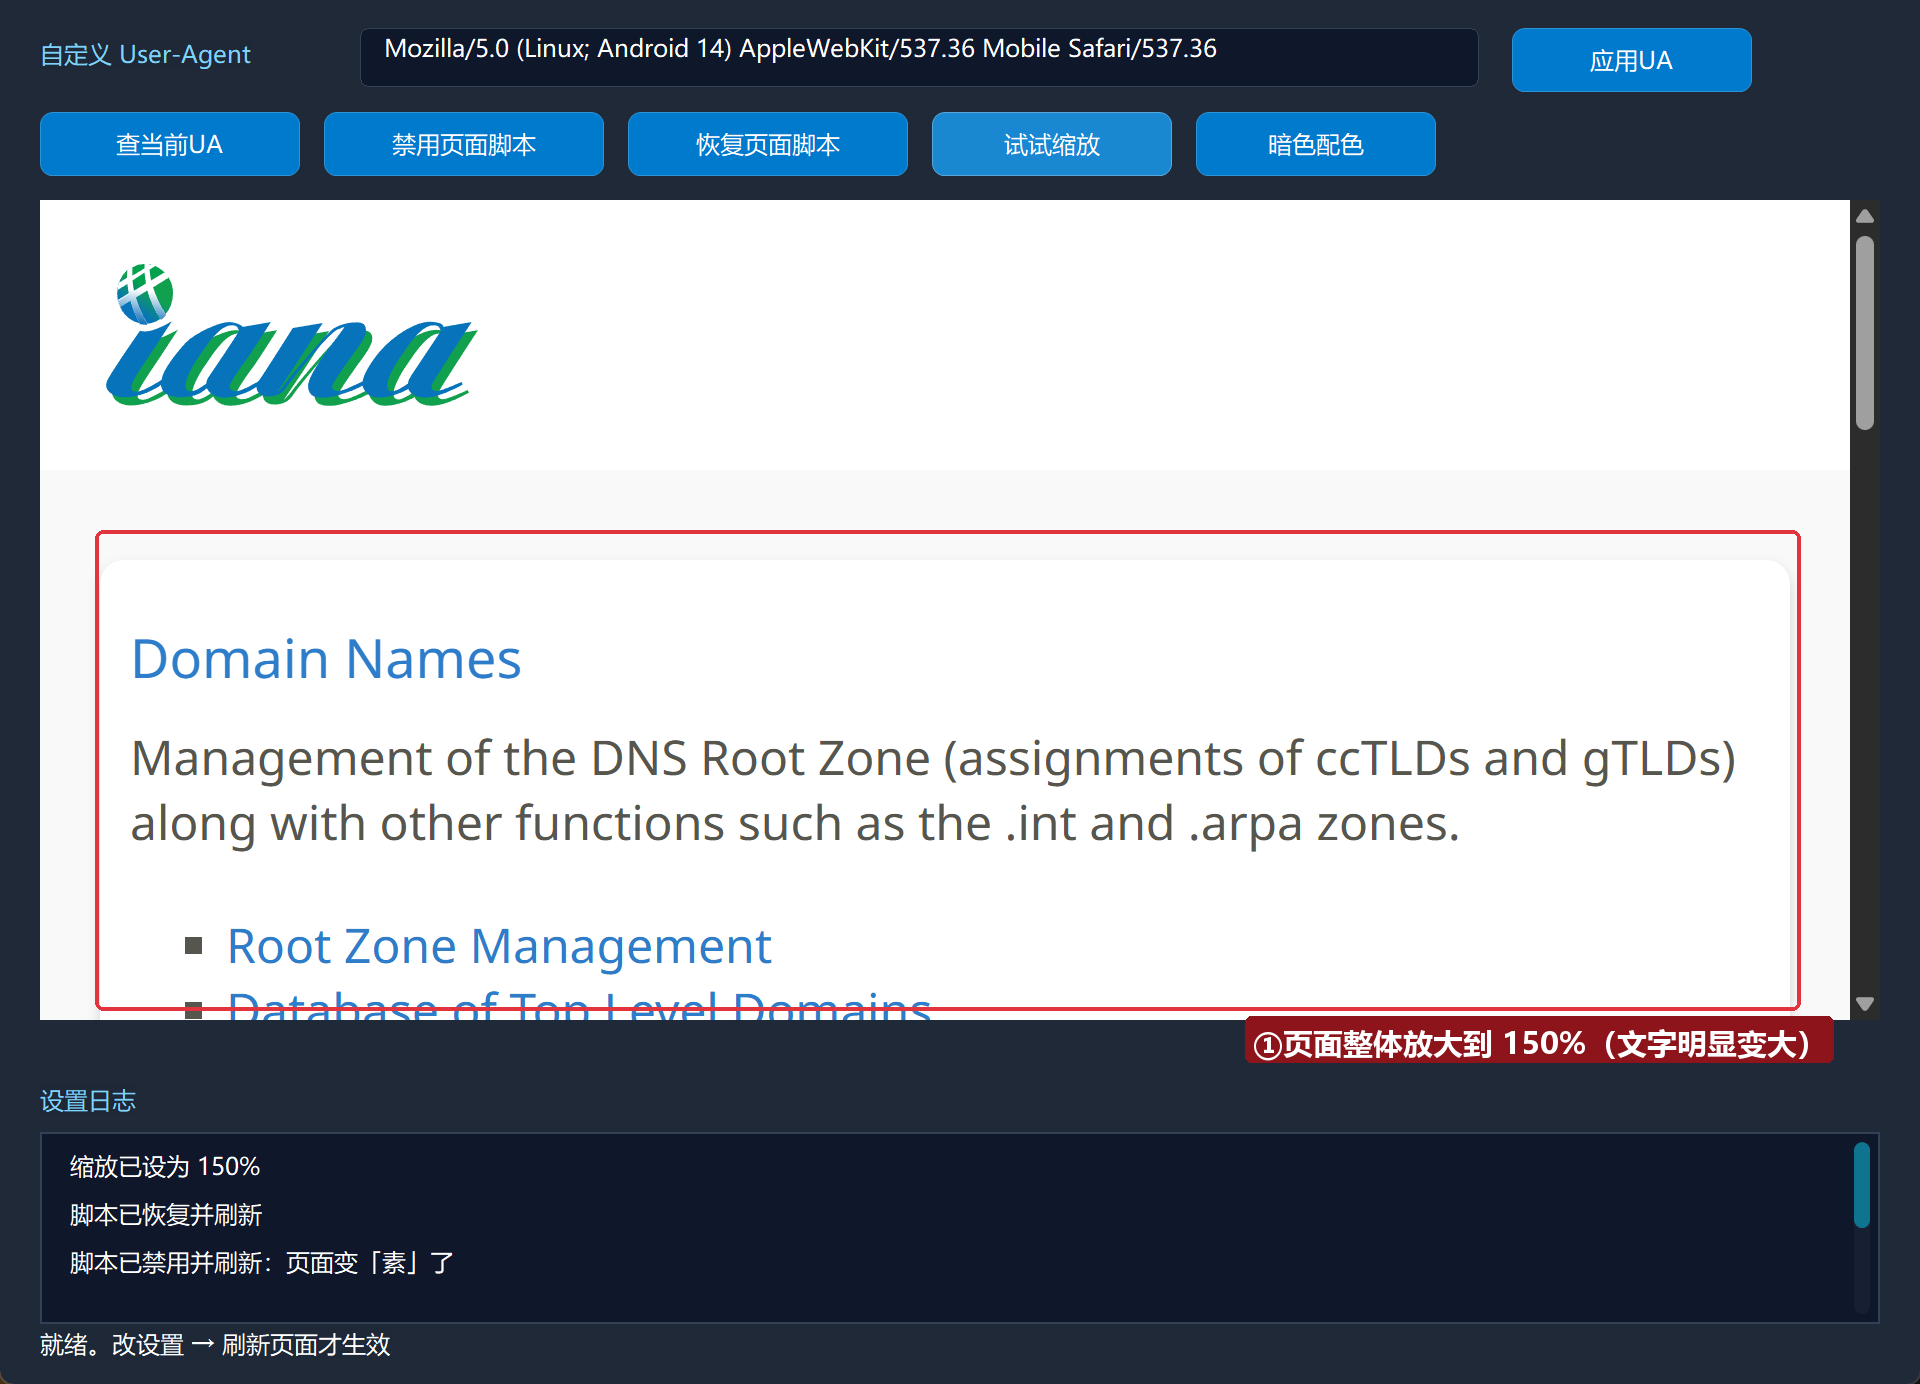Click the webview scrollbar up arrow
The width and height of the screenshot is (1920, 1384).
tap(1865, 216)
